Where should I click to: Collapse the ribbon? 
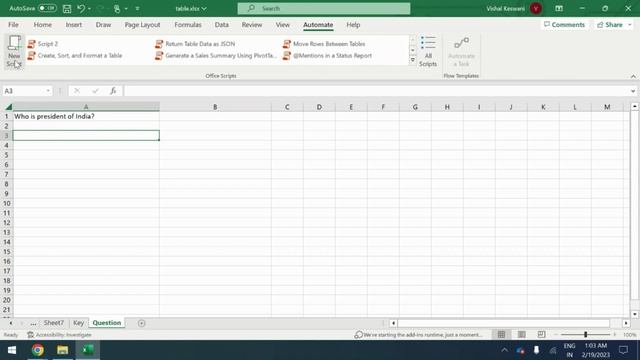(x=633, y=76)
